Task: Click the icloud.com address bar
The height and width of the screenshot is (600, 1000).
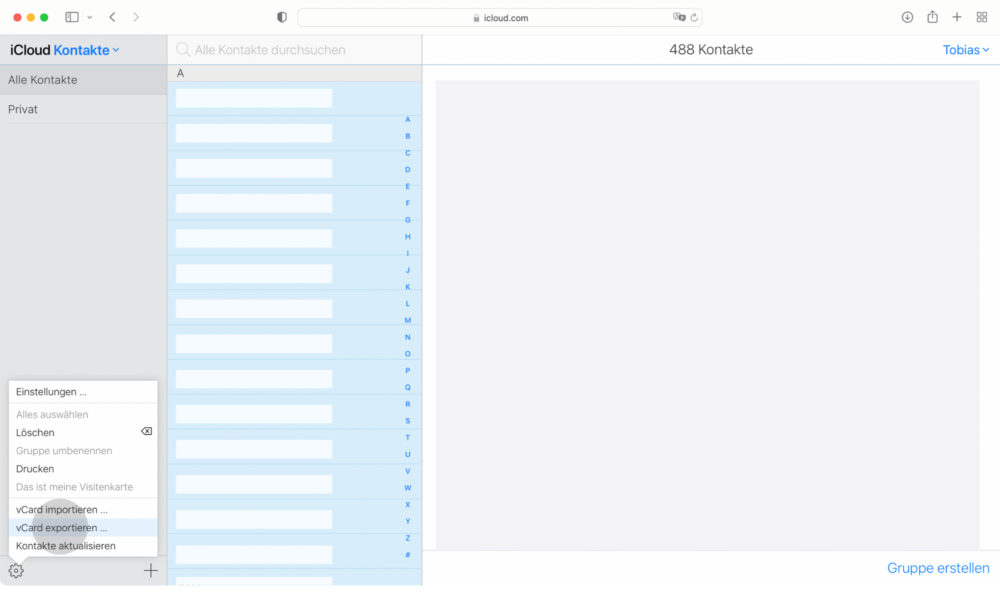Action: click(x=500, y=18)
